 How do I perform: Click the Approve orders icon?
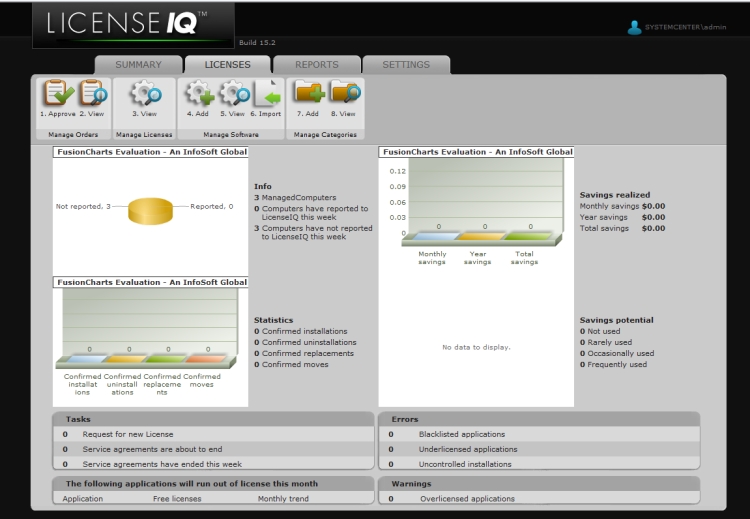click(x=59, y=93)
